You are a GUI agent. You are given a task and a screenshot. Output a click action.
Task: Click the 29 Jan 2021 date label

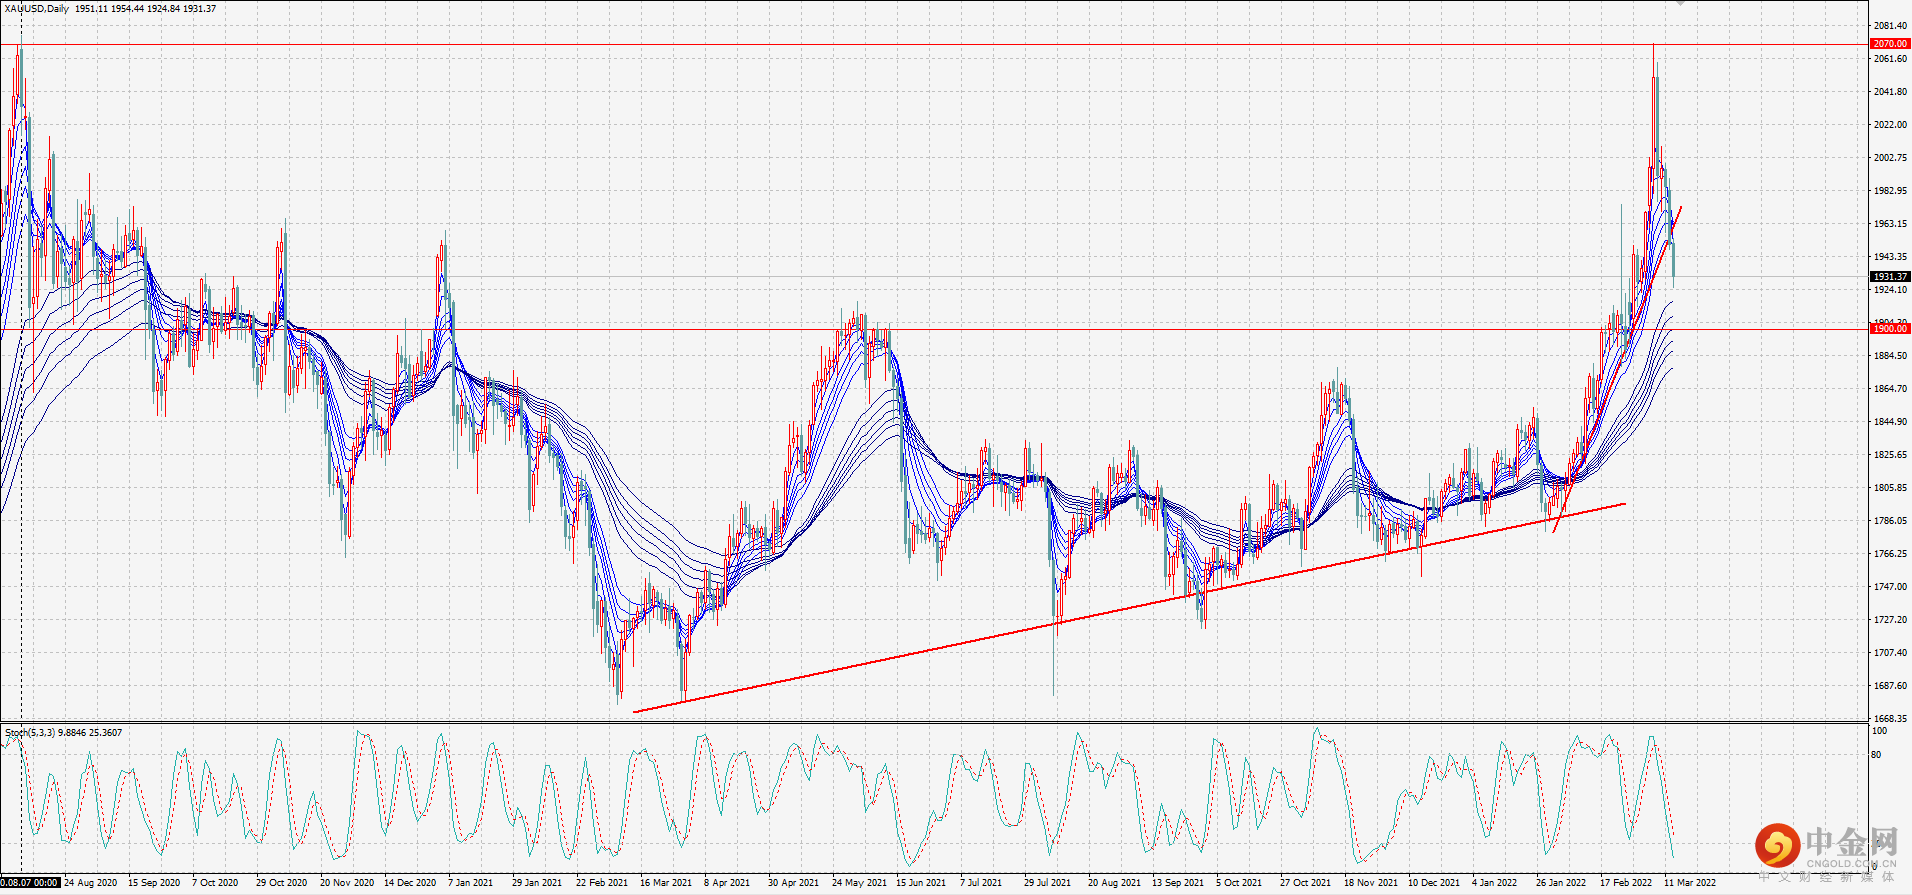[537, 883]
